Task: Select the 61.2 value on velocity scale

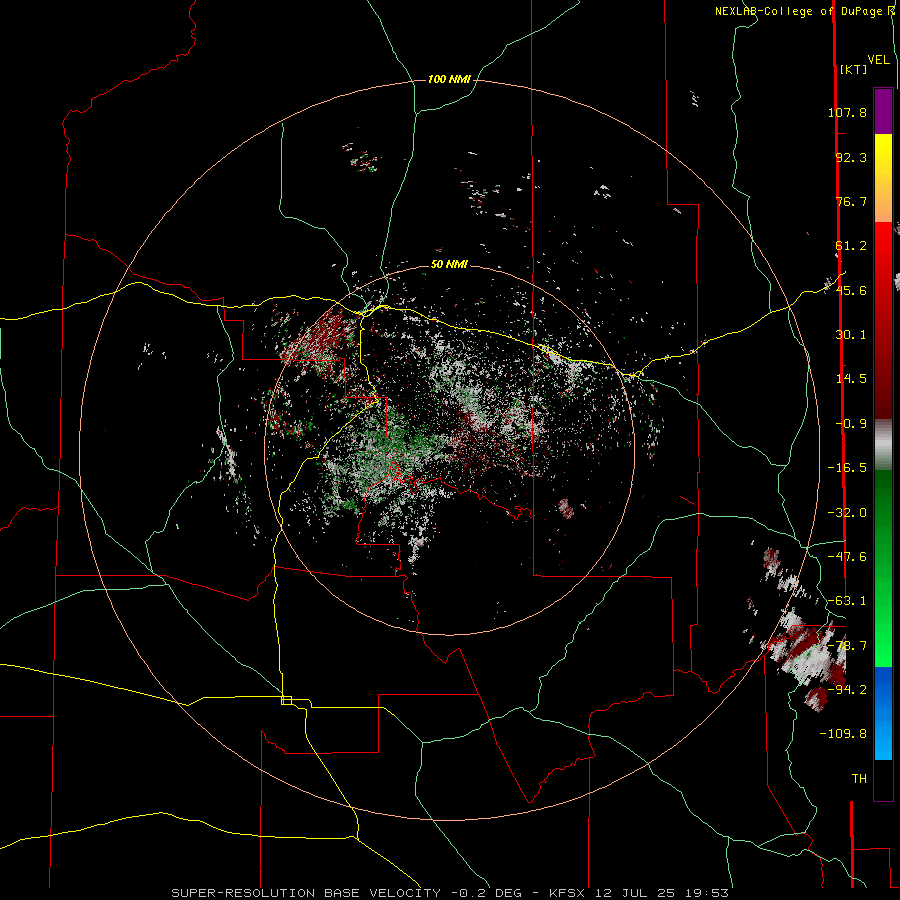Action: [x=851, y=246]
